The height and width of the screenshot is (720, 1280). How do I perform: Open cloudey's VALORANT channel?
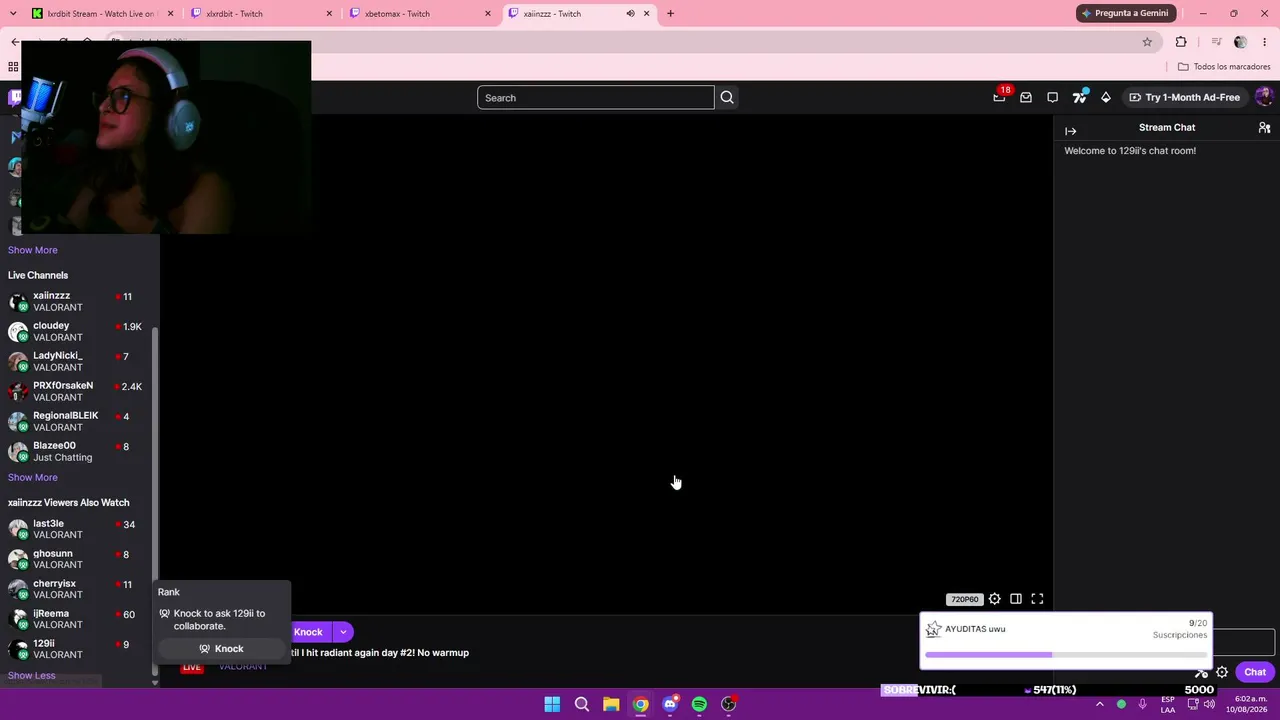[x=78, y=332]
